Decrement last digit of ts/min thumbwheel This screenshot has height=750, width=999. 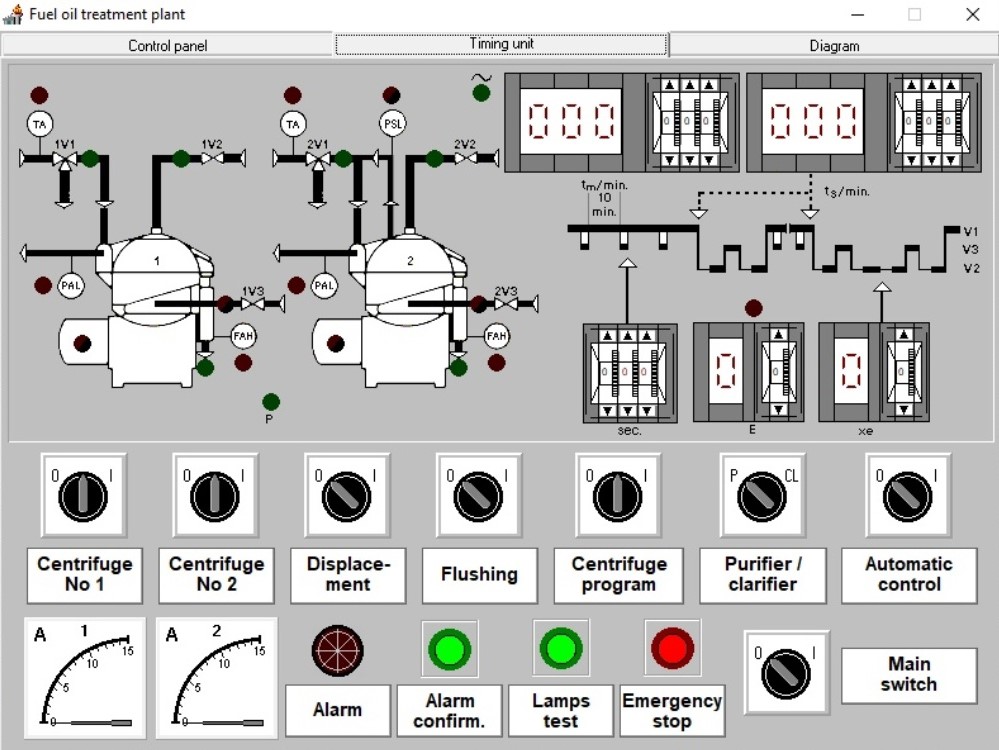click(x=951, y=160)
